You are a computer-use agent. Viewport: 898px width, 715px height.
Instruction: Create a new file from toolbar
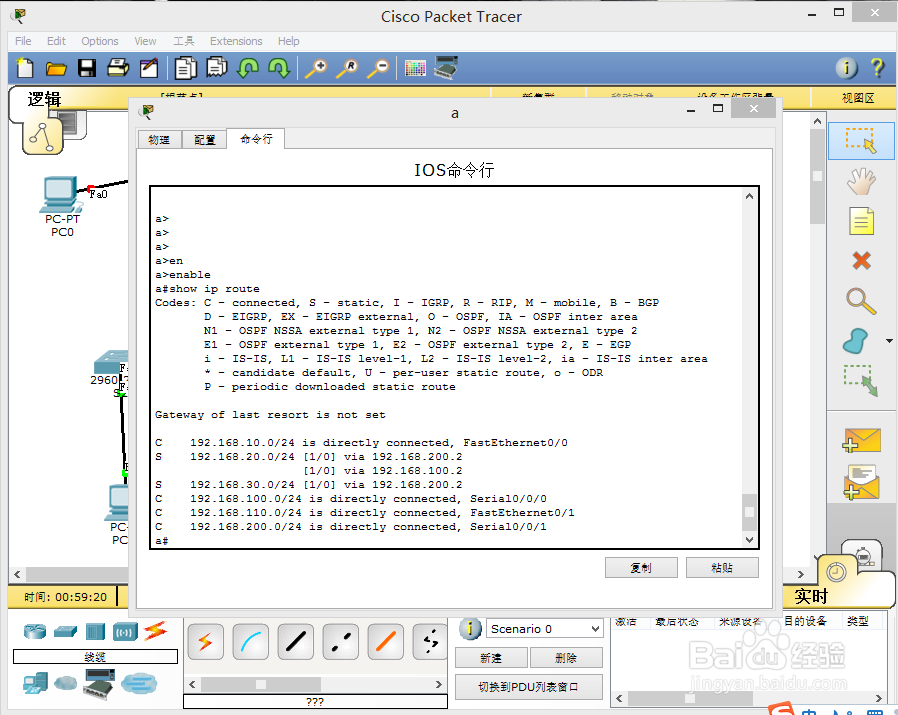25,68
